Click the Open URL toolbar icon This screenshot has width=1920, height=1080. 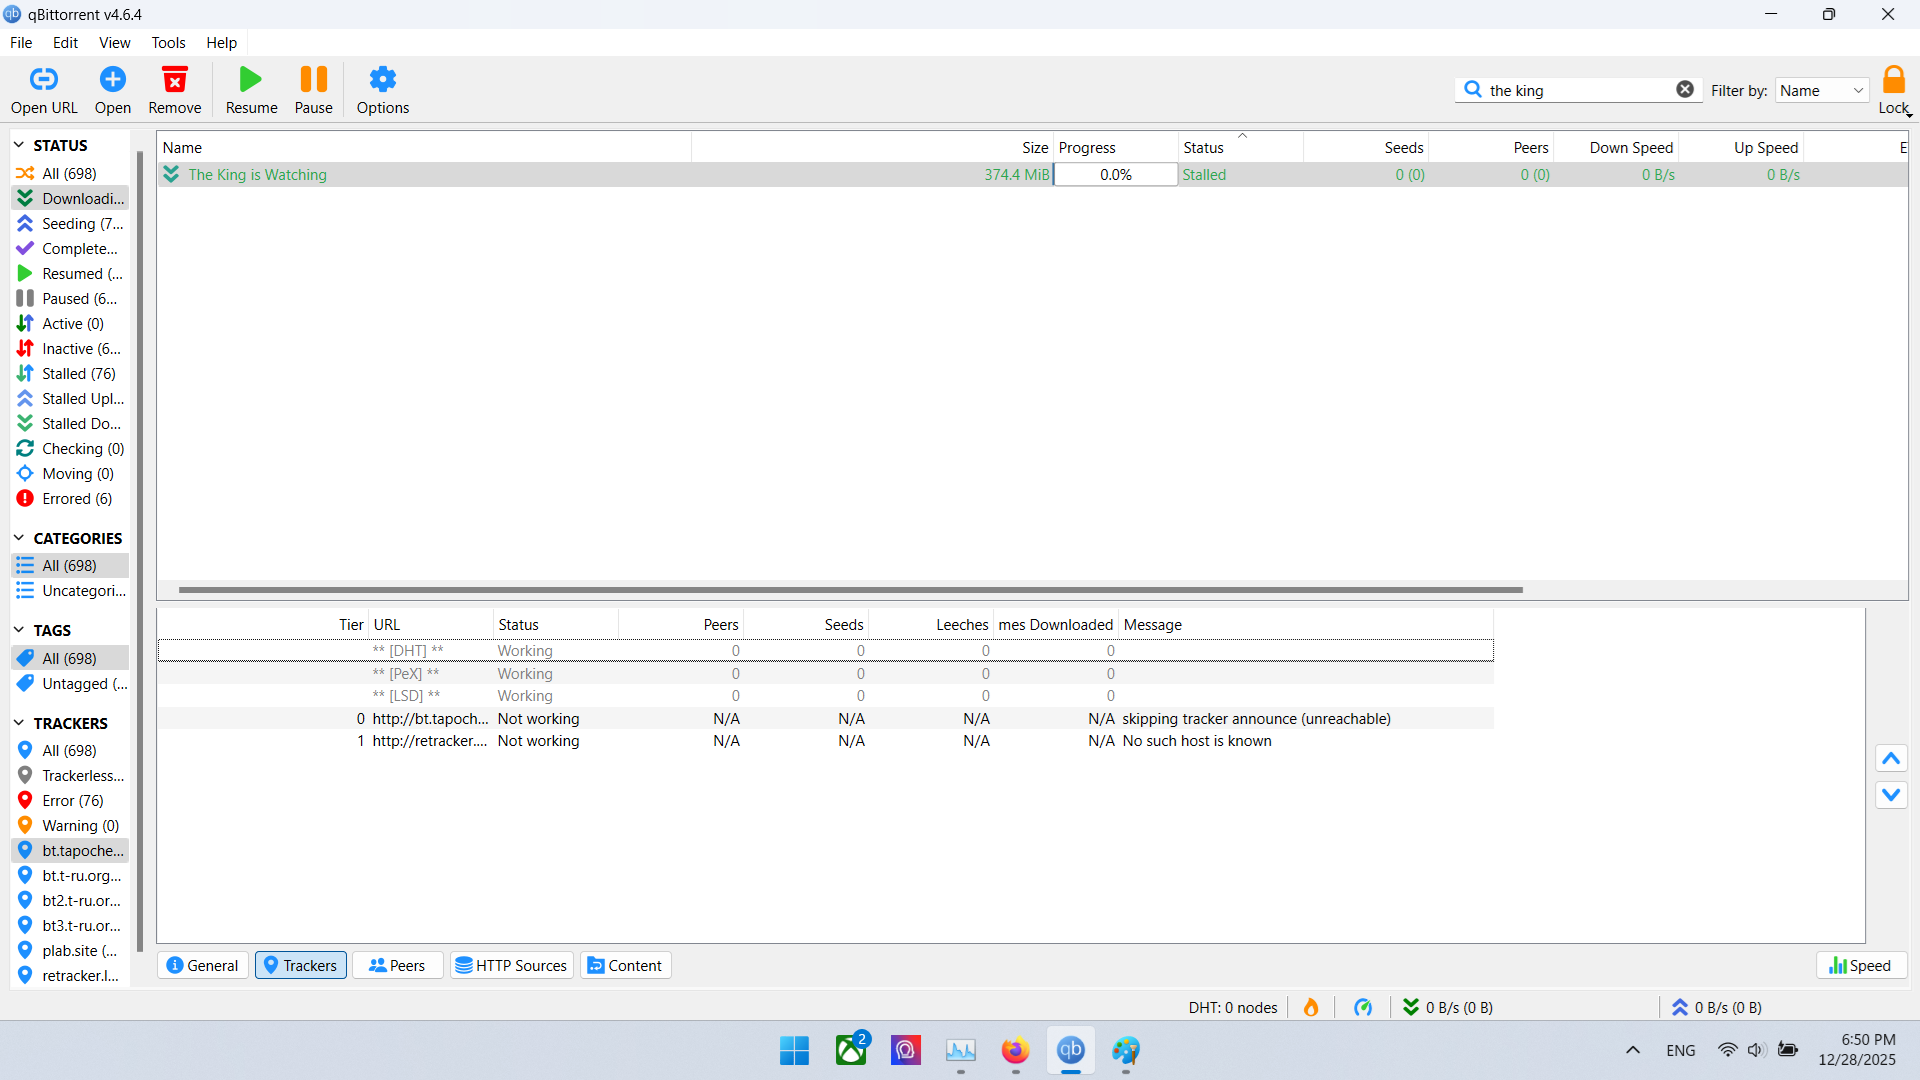44,80
